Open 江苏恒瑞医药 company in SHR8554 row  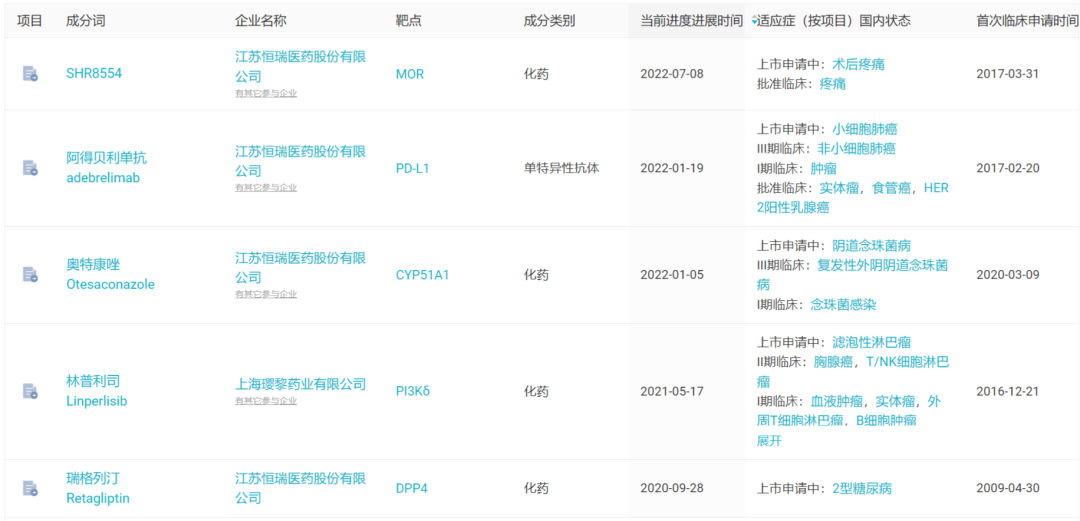pos(300,65)
